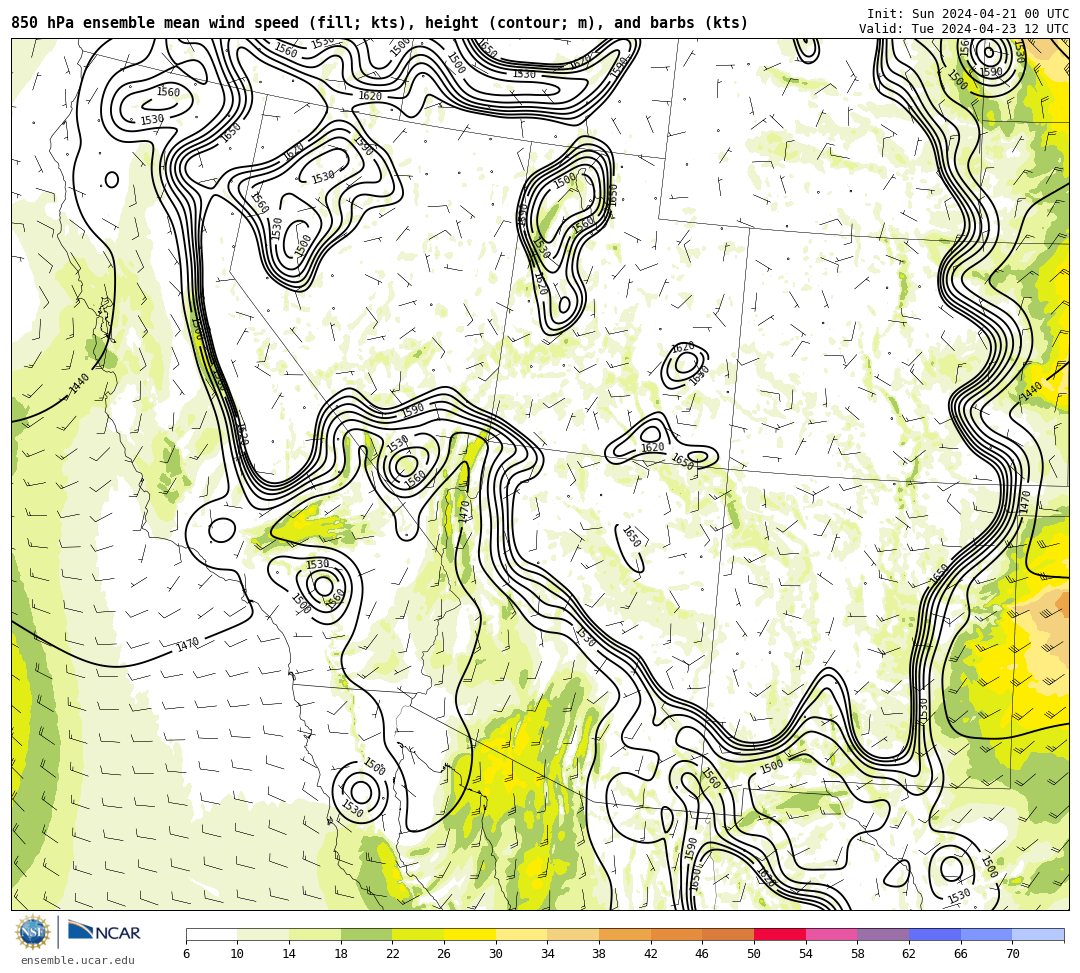Click the colorbar tick label 38
Image resolution: width=1080 pixels, height=973 pixels.
(599, 954)
